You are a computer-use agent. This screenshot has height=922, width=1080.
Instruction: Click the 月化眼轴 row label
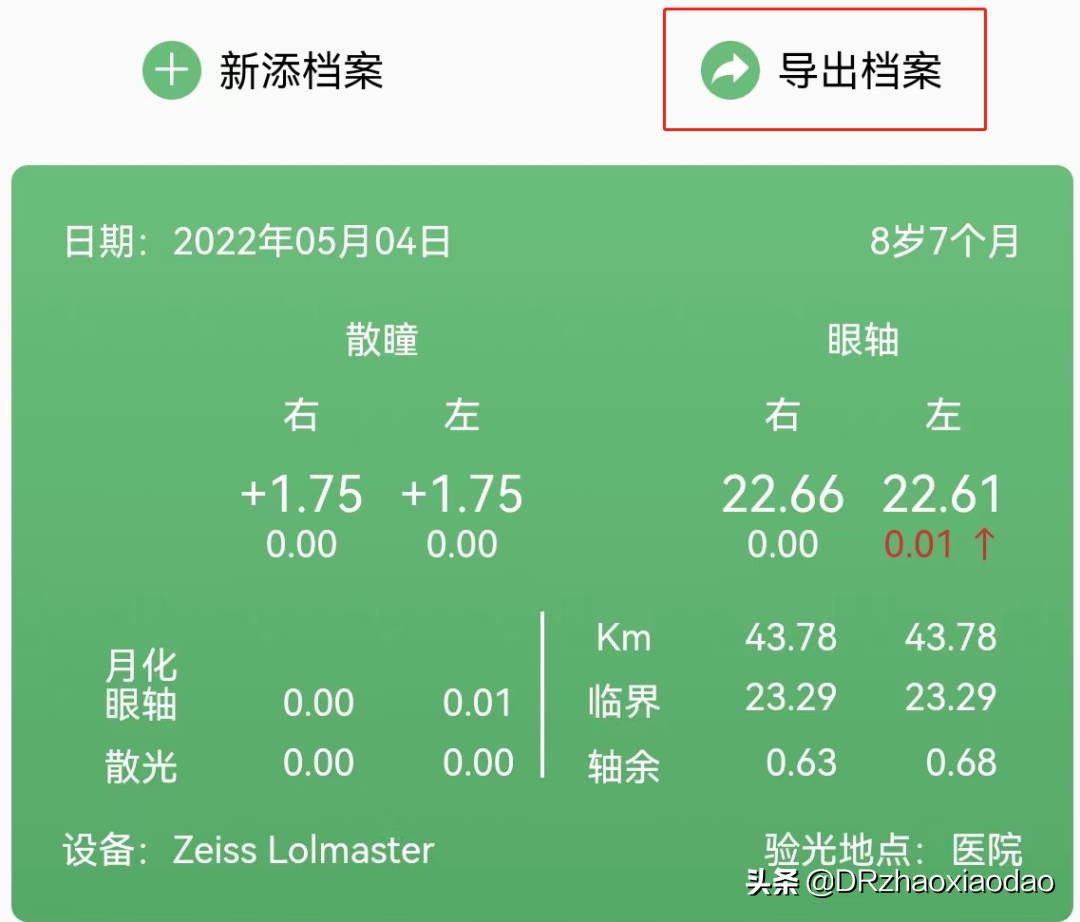(141, 685)
